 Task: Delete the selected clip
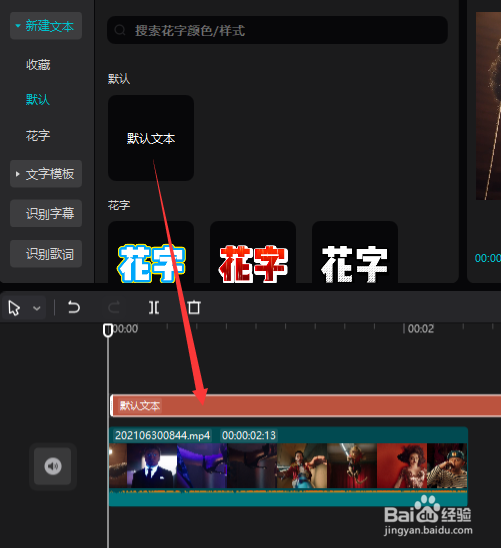194,308
